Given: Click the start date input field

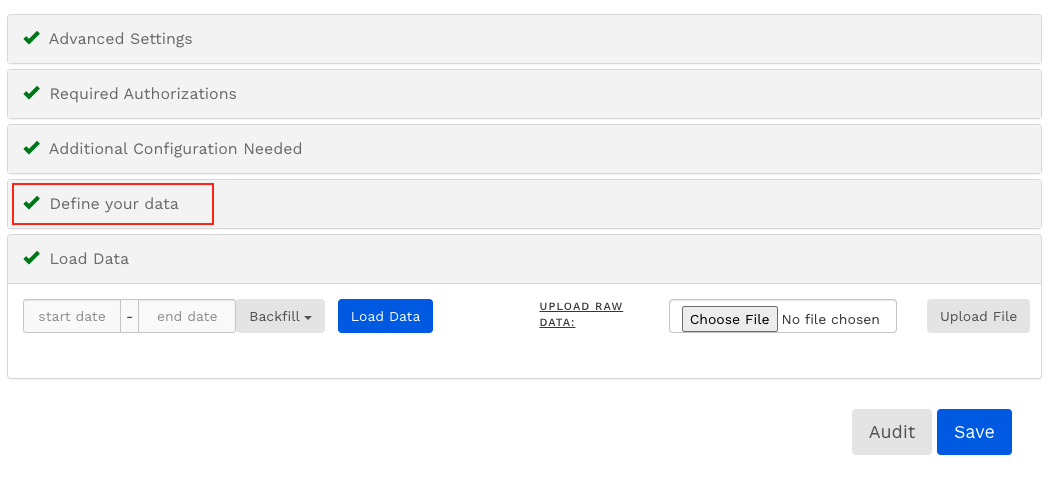Looking at the screenshot, I should coord(72,316).
